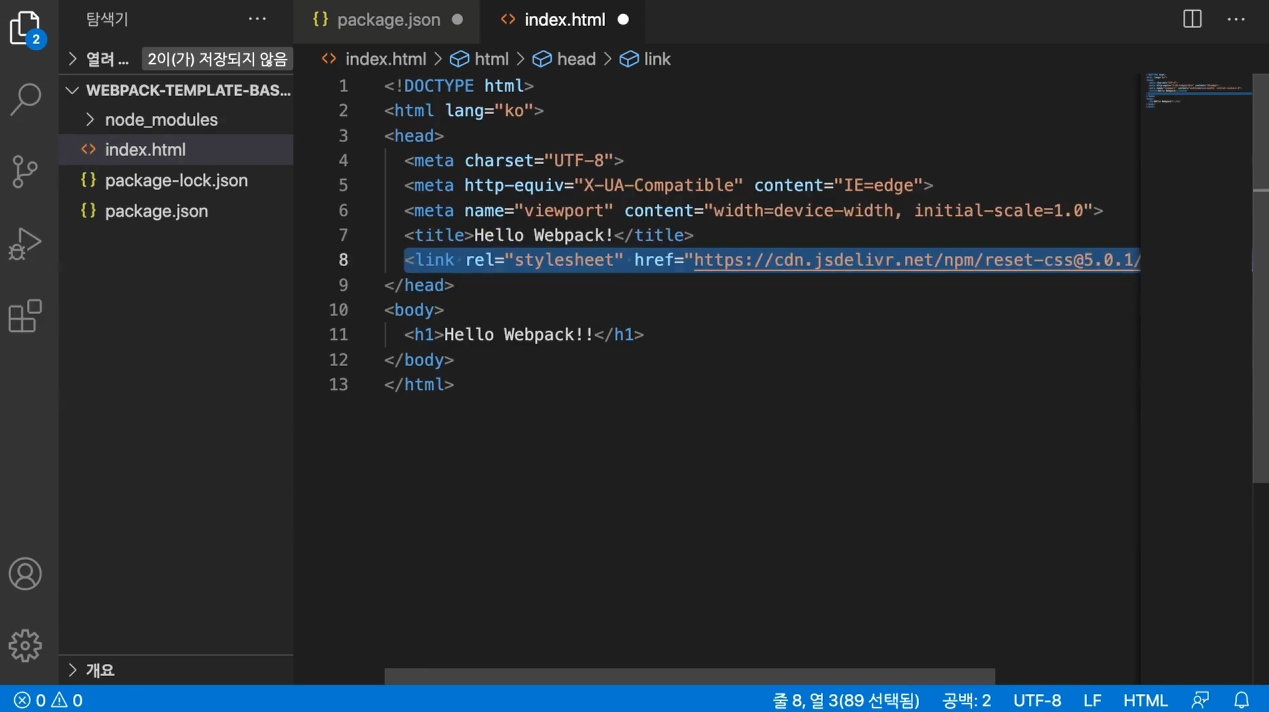Click the unsaved dot on the index.html tab

(x=623, y=19)
